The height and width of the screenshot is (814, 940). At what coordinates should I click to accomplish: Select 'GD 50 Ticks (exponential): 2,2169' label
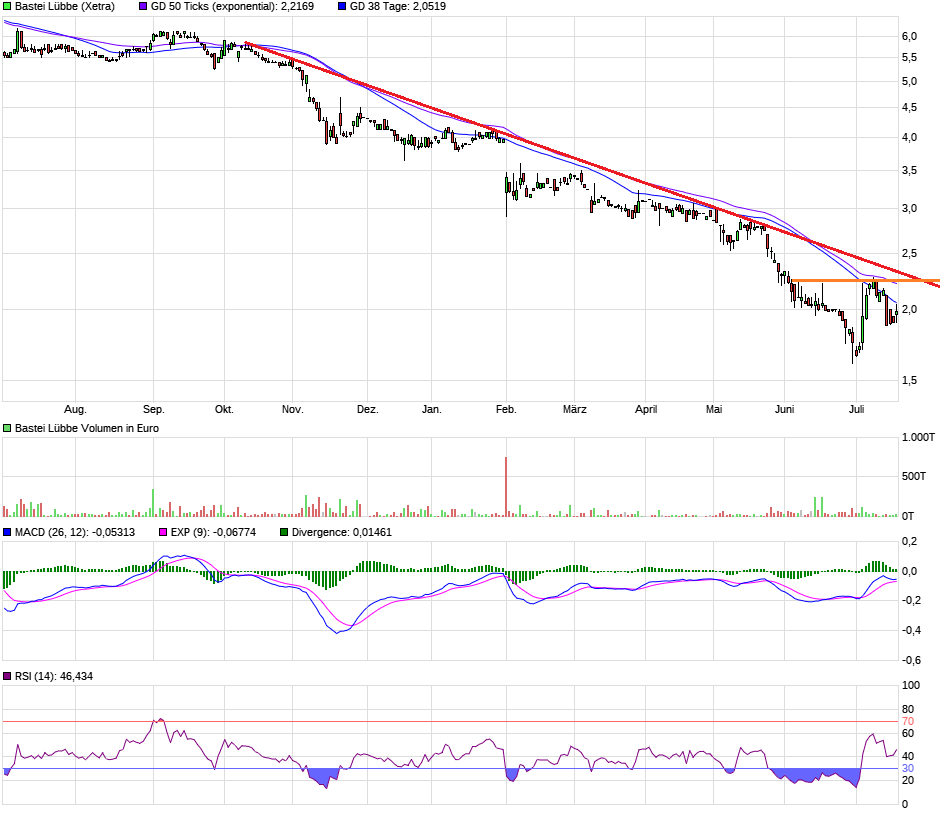pyautogui.click(x=233, y=7)
